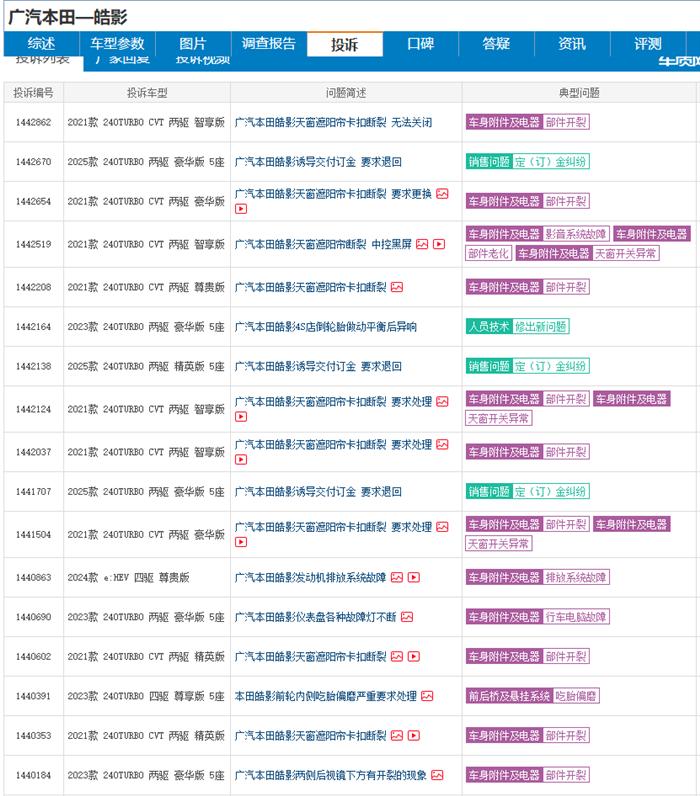Play video icon for complaint 1440863

pyautogui.click(x=414, y=577)
